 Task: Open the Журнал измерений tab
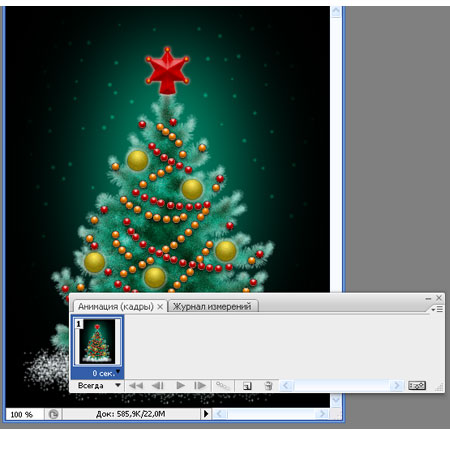[212, 306]
